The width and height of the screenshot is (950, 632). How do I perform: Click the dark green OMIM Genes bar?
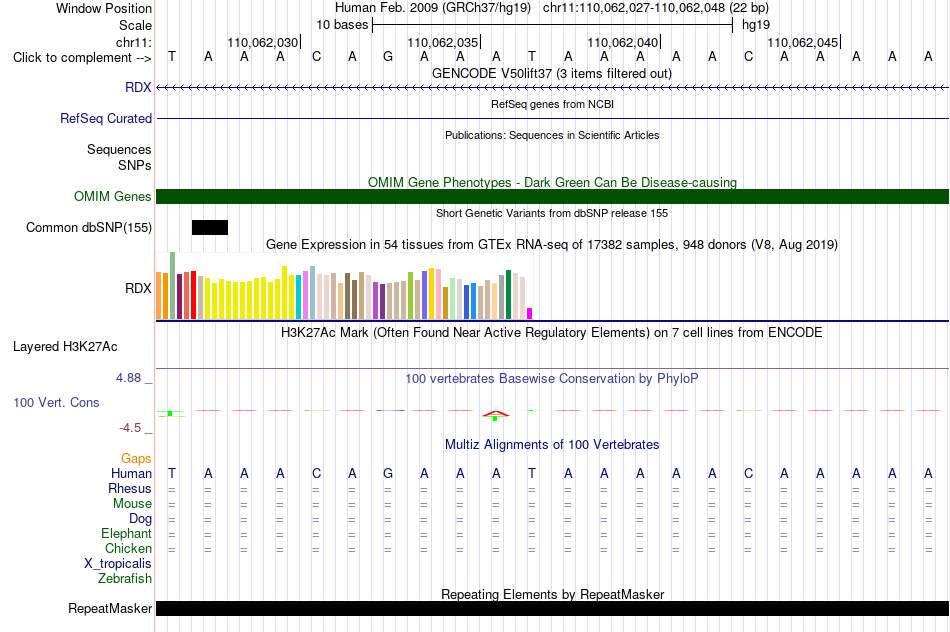552,196
